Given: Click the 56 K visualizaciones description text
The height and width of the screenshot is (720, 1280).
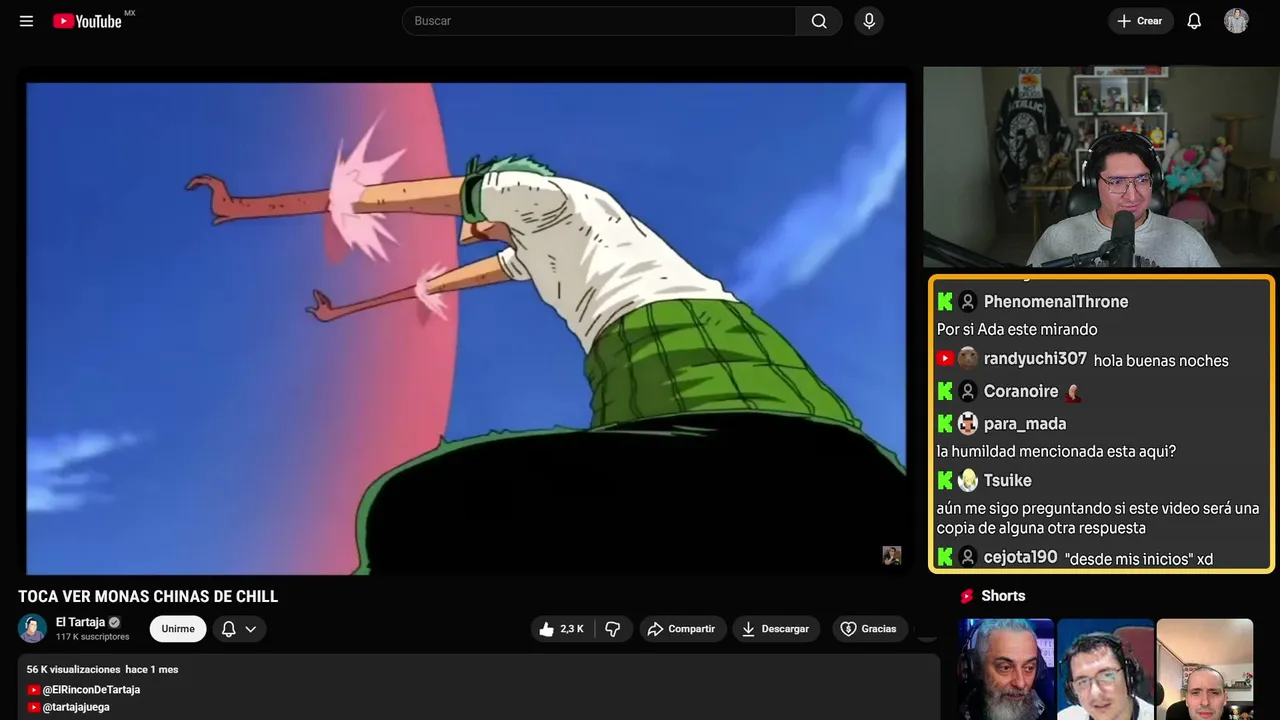Looking at the screenshot, I should (x=73, y=669).
